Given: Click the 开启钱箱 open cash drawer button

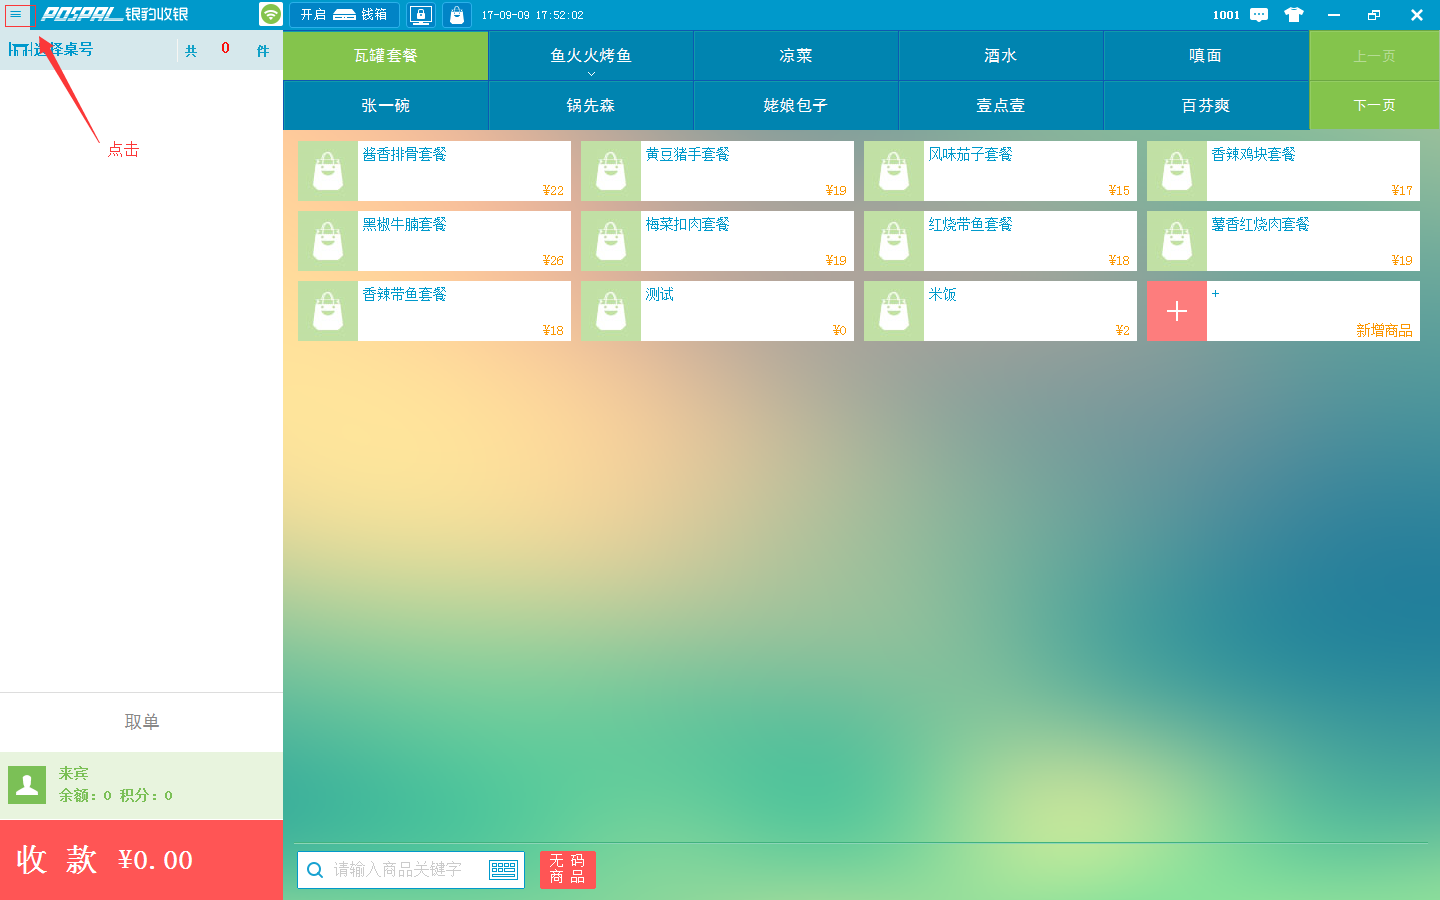Looking at the screenshot, I should (x=344, y=15).
